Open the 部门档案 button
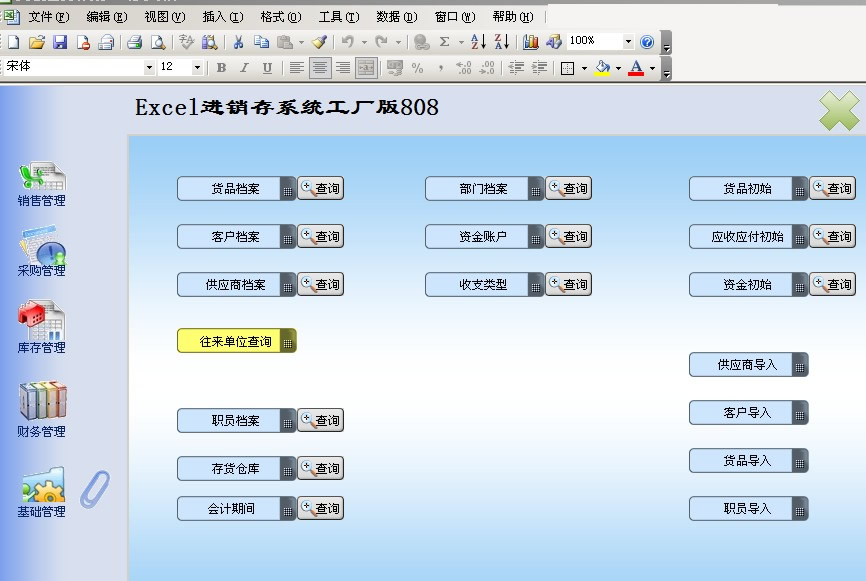 coord(484,189)
